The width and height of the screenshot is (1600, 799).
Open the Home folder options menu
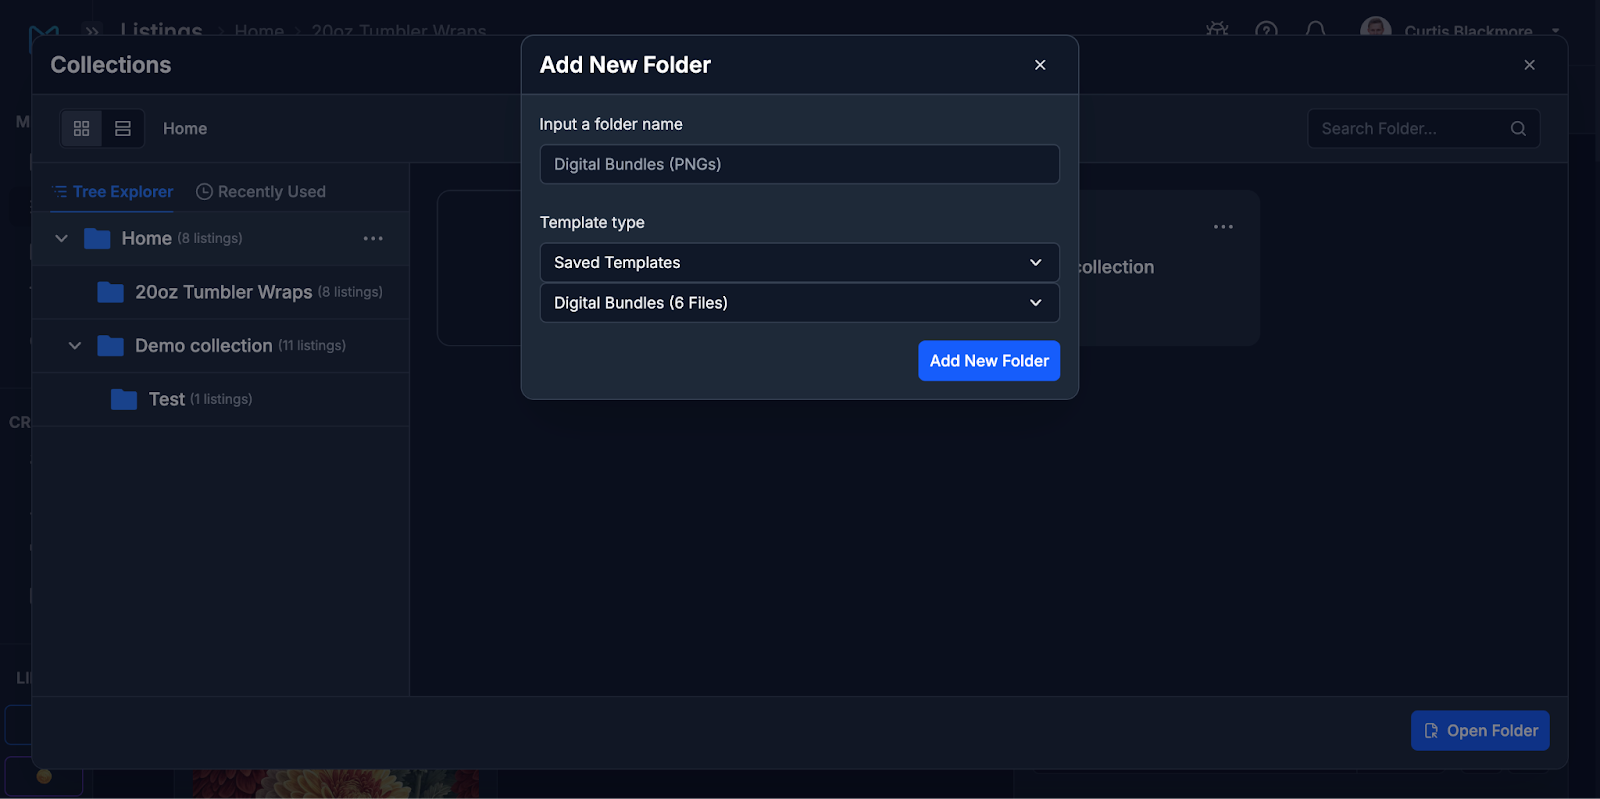click(x=373, y=238)
